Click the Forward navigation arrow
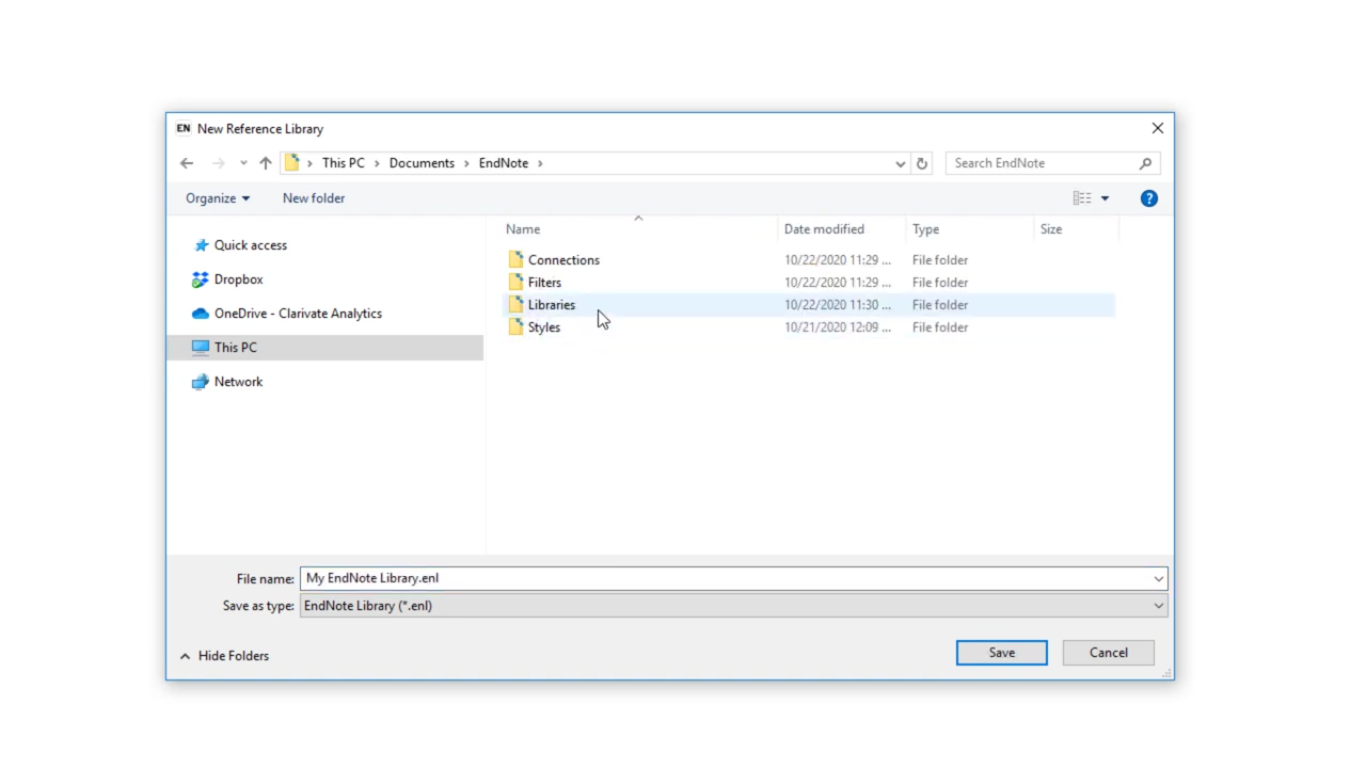This screenshot has height=768, width=1366. (x=218, y=163)
